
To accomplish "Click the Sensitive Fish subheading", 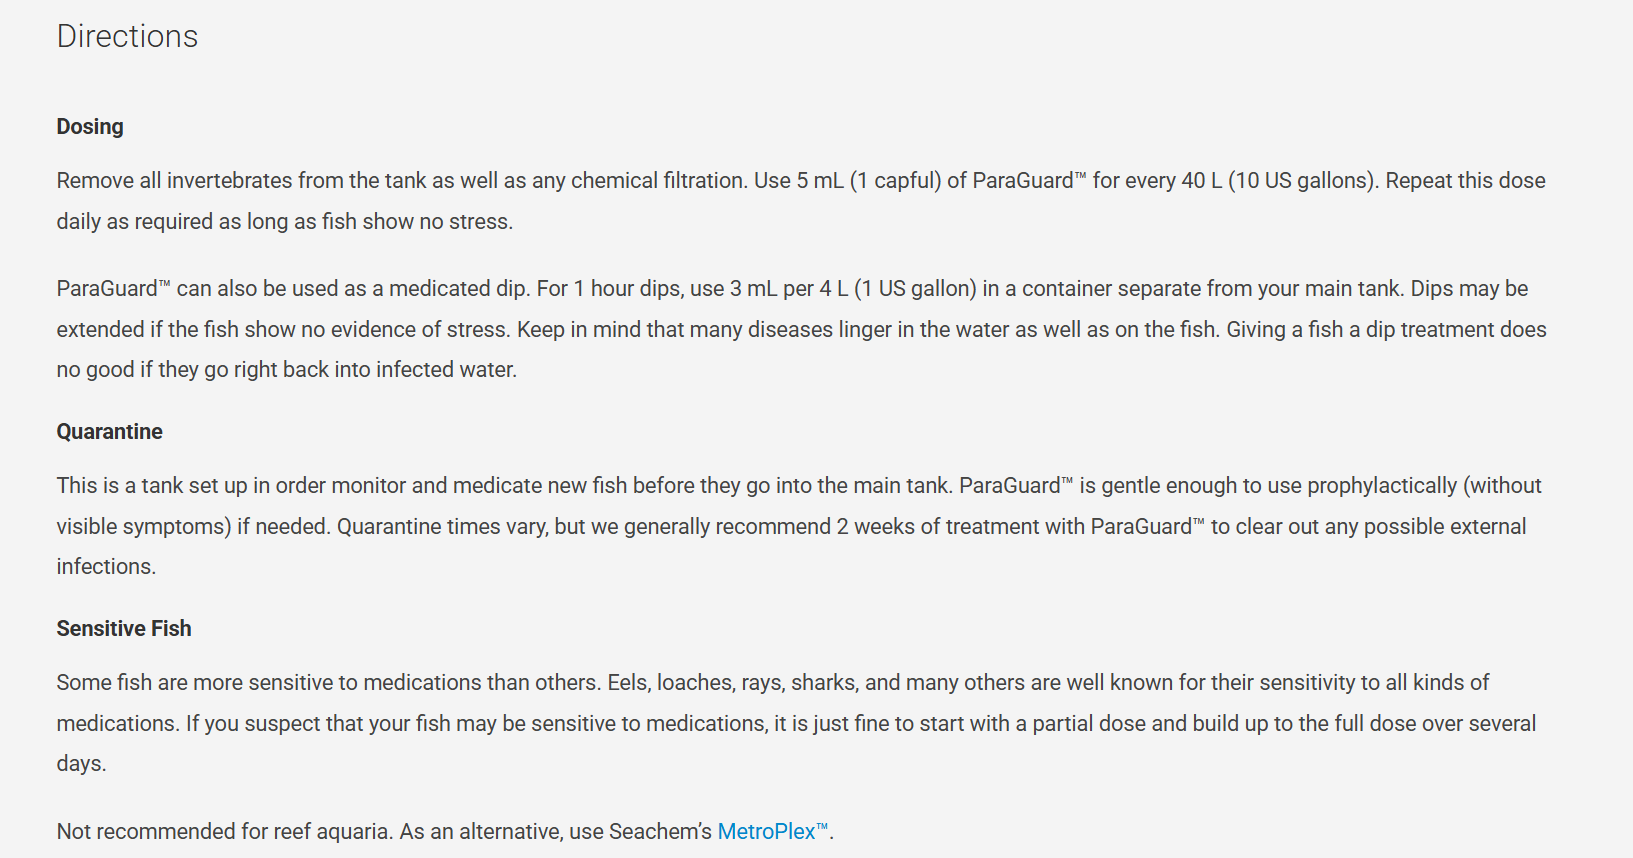I will 124,629.
